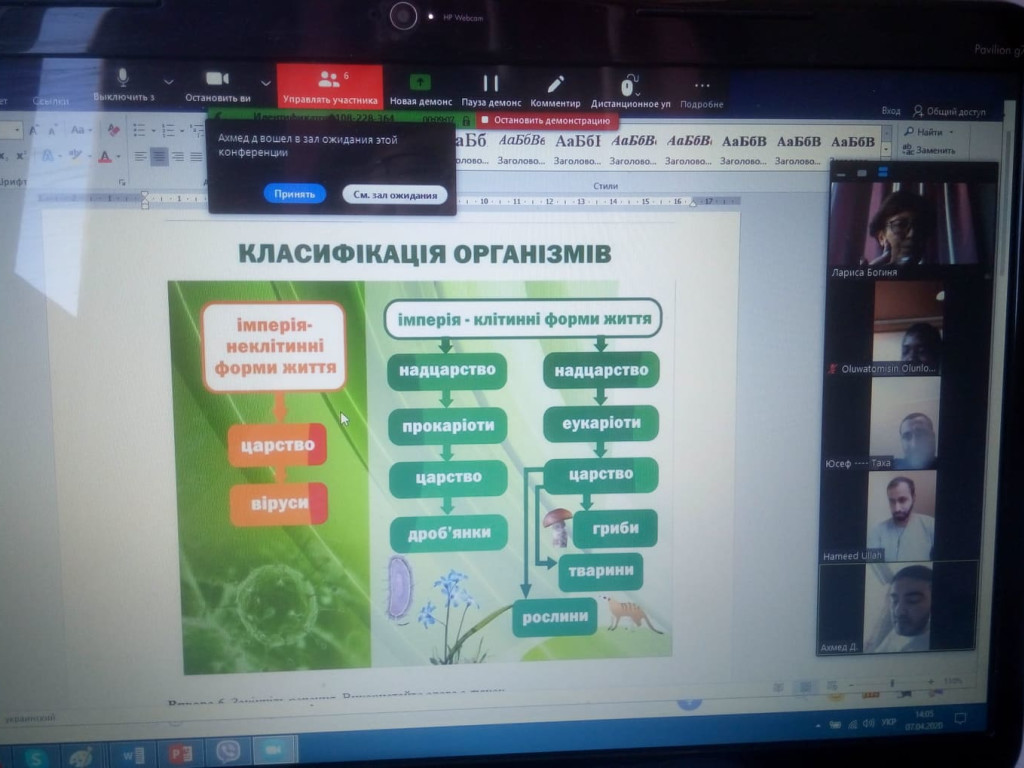1024x768 pixels.
Task: Open Font dialog launcher
Action: [x=122, y=182]
